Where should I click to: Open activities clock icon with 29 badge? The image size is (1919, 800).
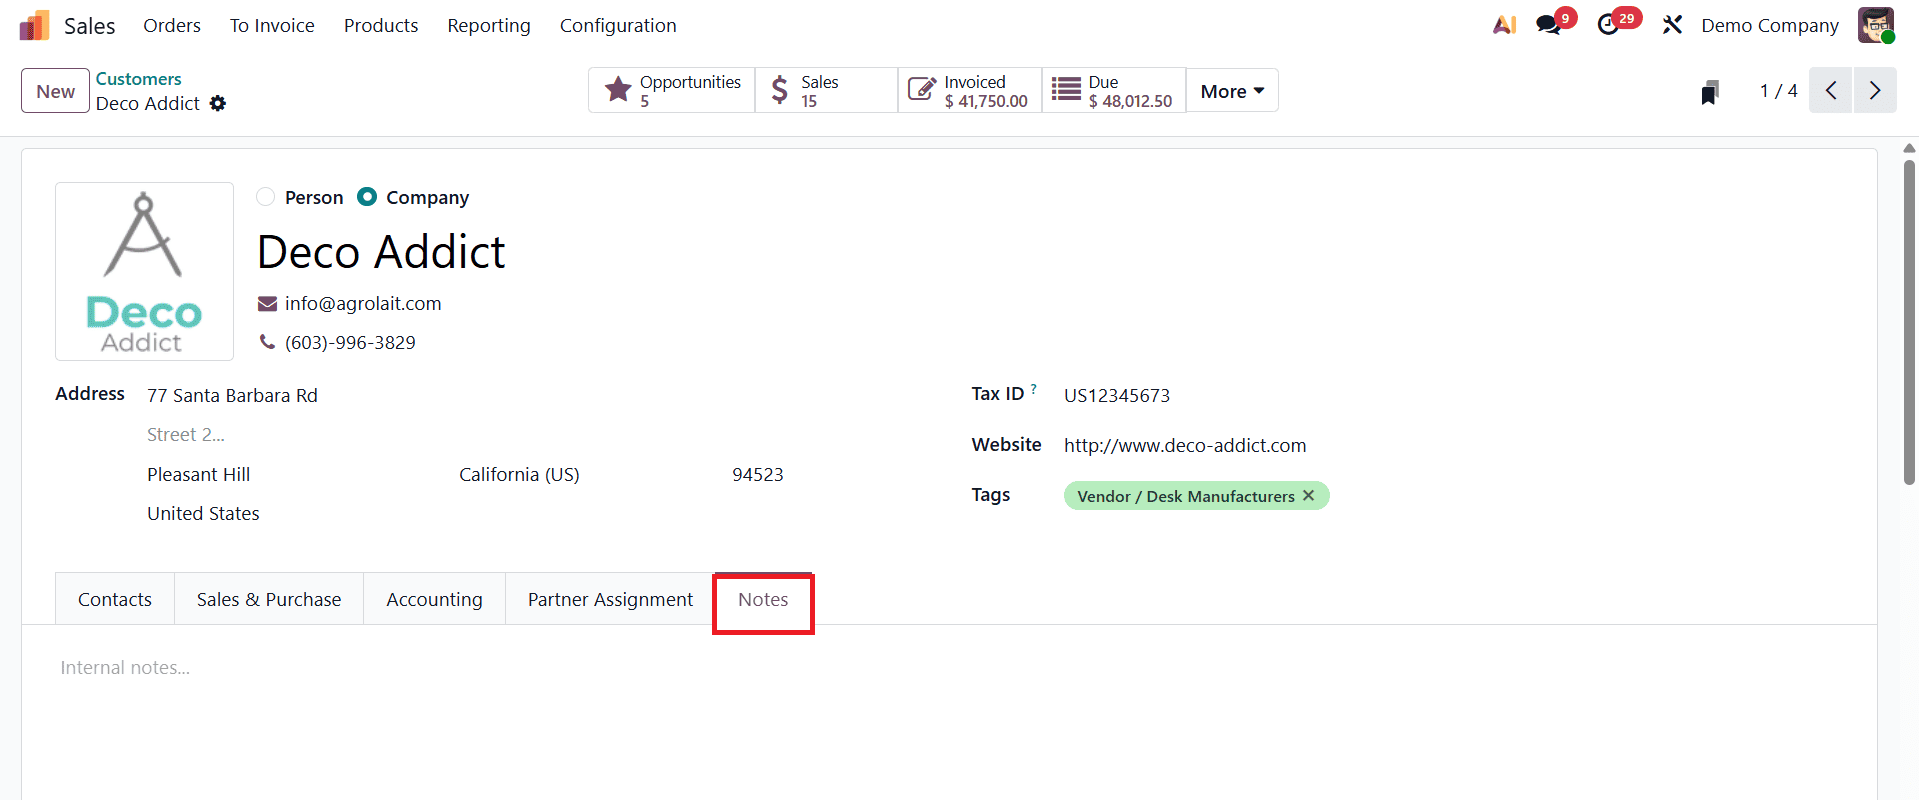click(x=1608, y=25)
